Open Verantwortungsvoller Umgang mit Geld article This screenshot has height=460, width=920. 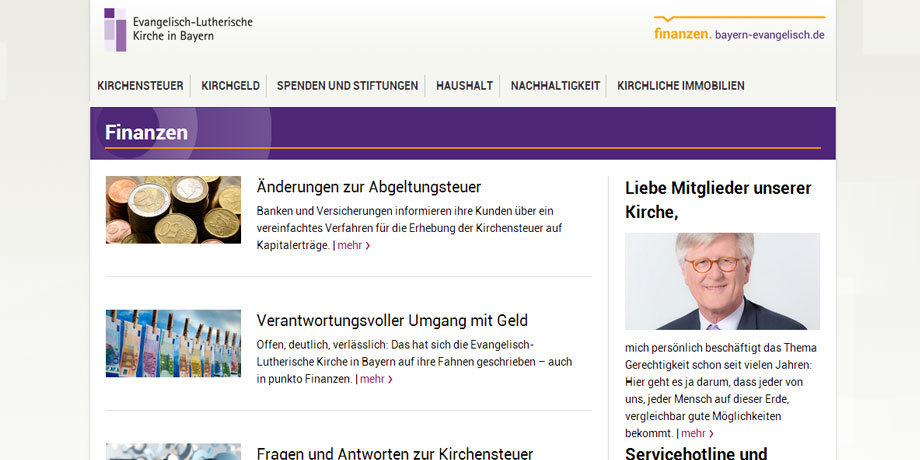pos(392,321)
